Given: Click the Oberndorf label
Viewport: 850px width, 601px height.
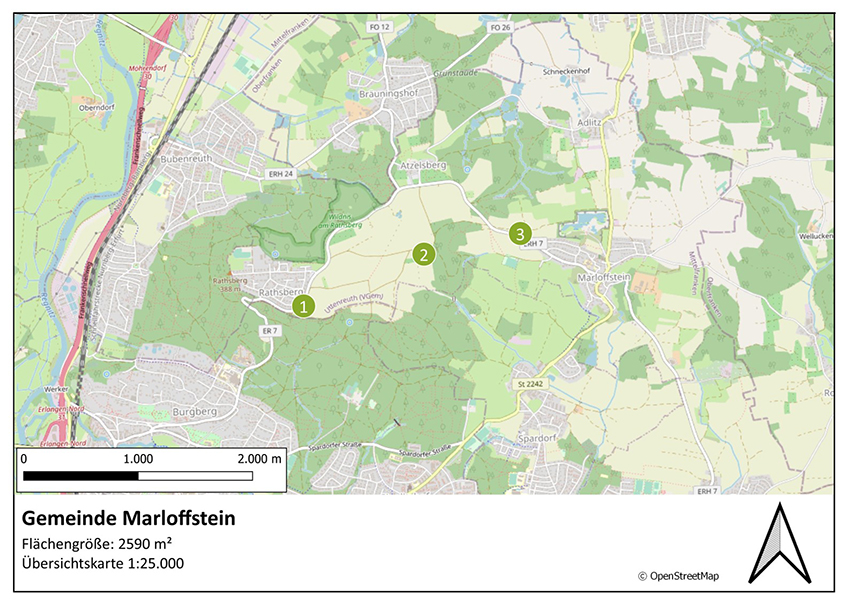Looking at the screenshot, I should pyautogui.click(x=96, y=107).
